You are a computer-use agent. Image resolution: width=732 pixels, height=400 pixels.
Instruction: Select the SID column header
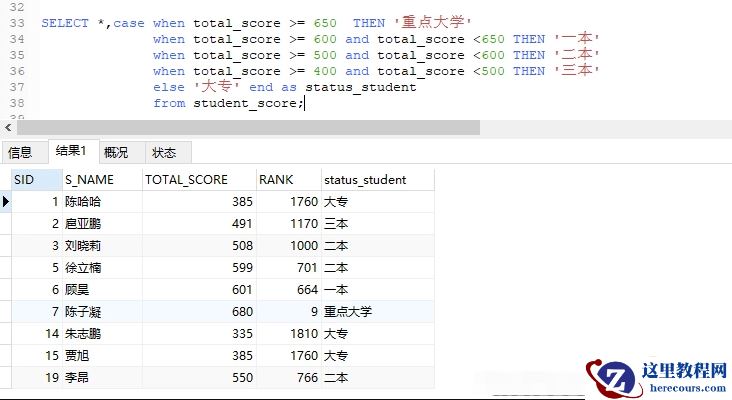coord(36,180)
